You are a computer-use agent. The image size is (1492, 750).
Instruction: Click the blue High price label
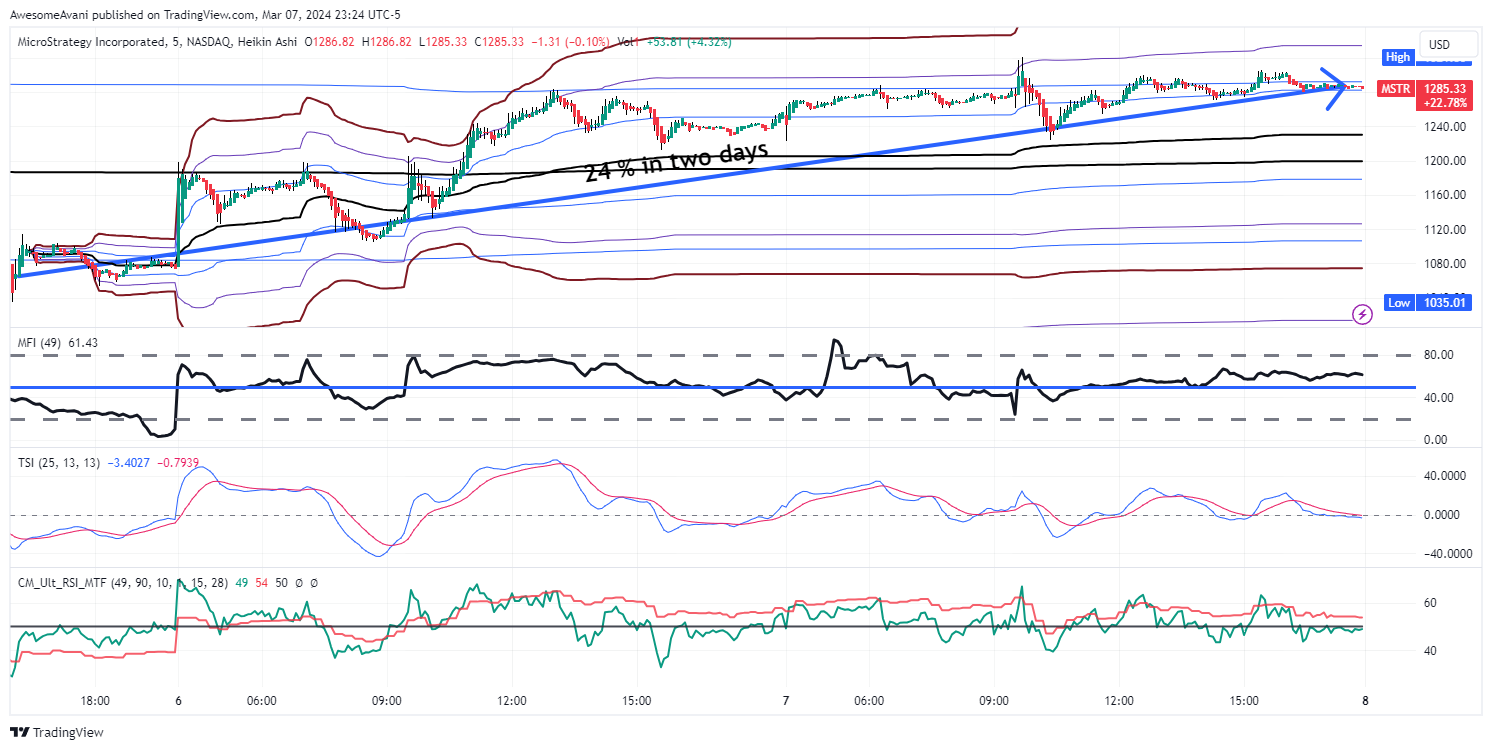1397,58
